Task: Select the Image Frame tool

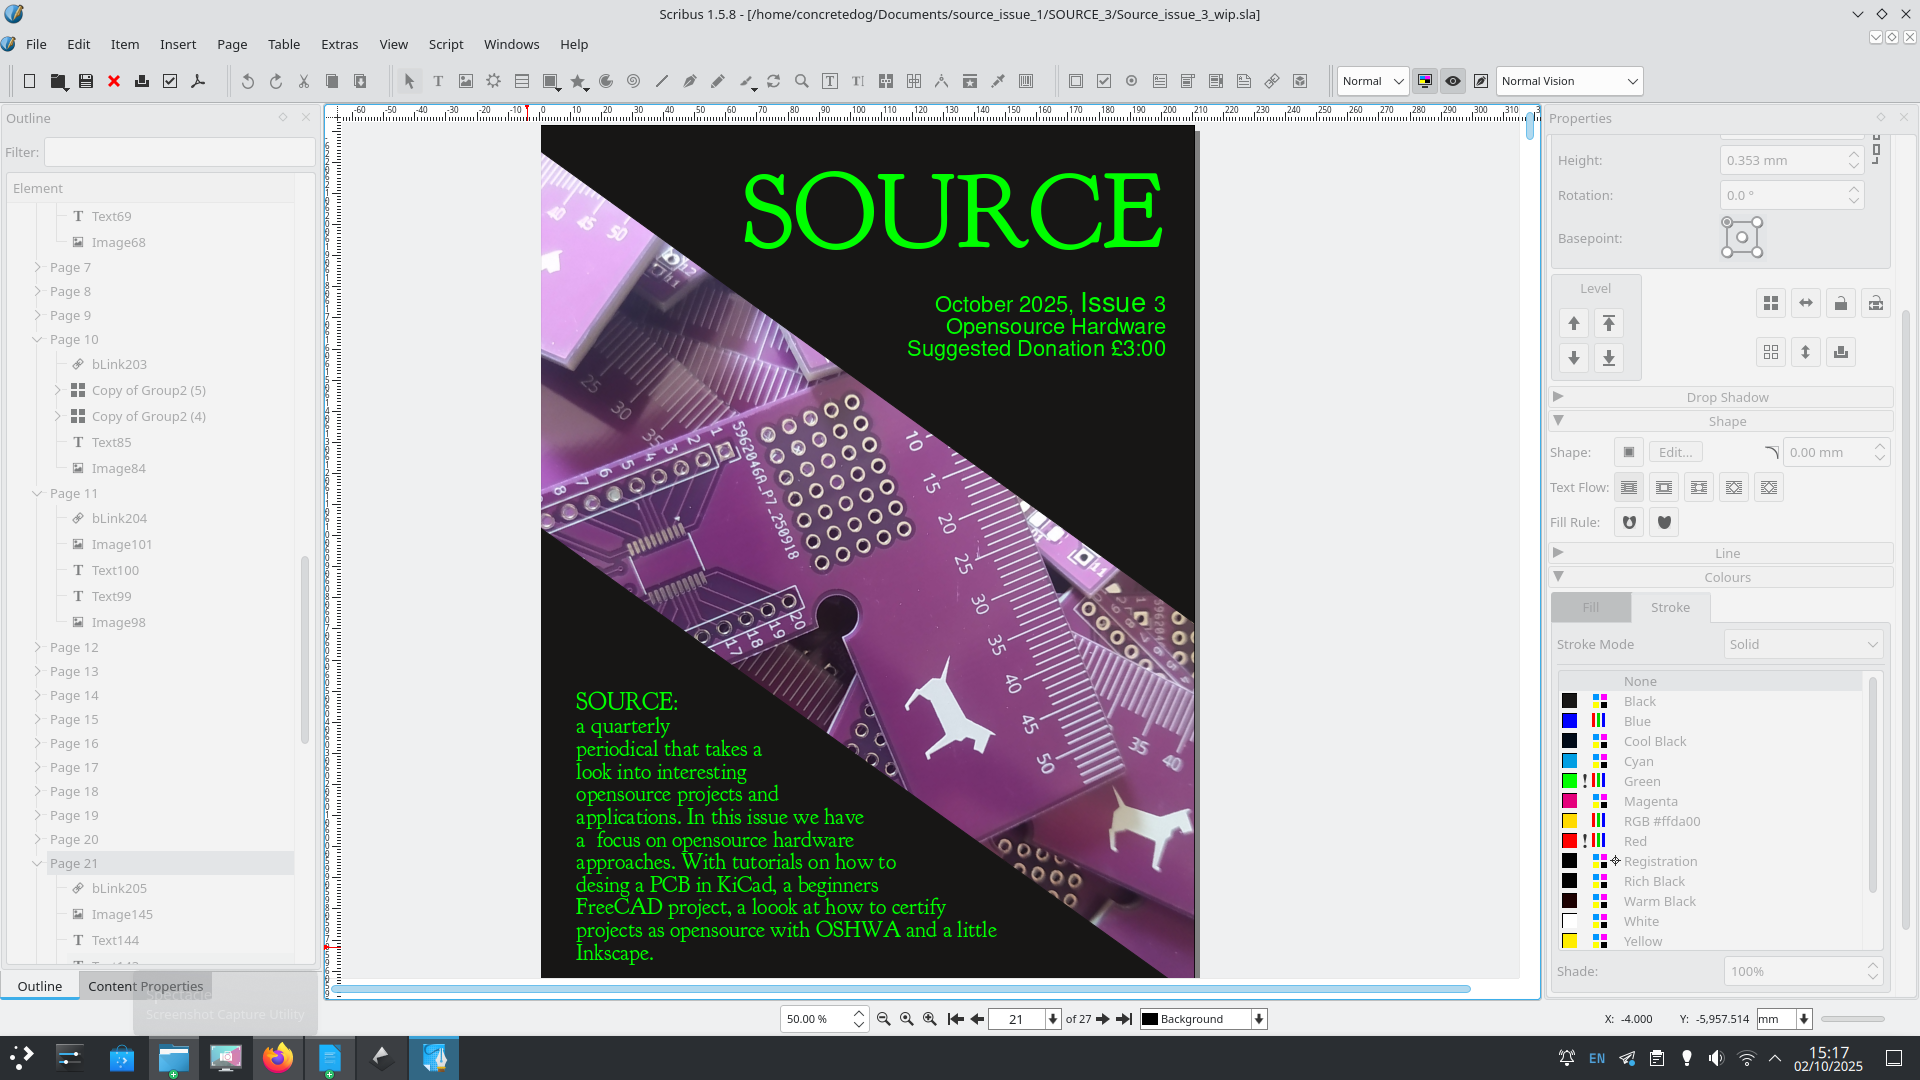Action: click(x=466, y=81)
